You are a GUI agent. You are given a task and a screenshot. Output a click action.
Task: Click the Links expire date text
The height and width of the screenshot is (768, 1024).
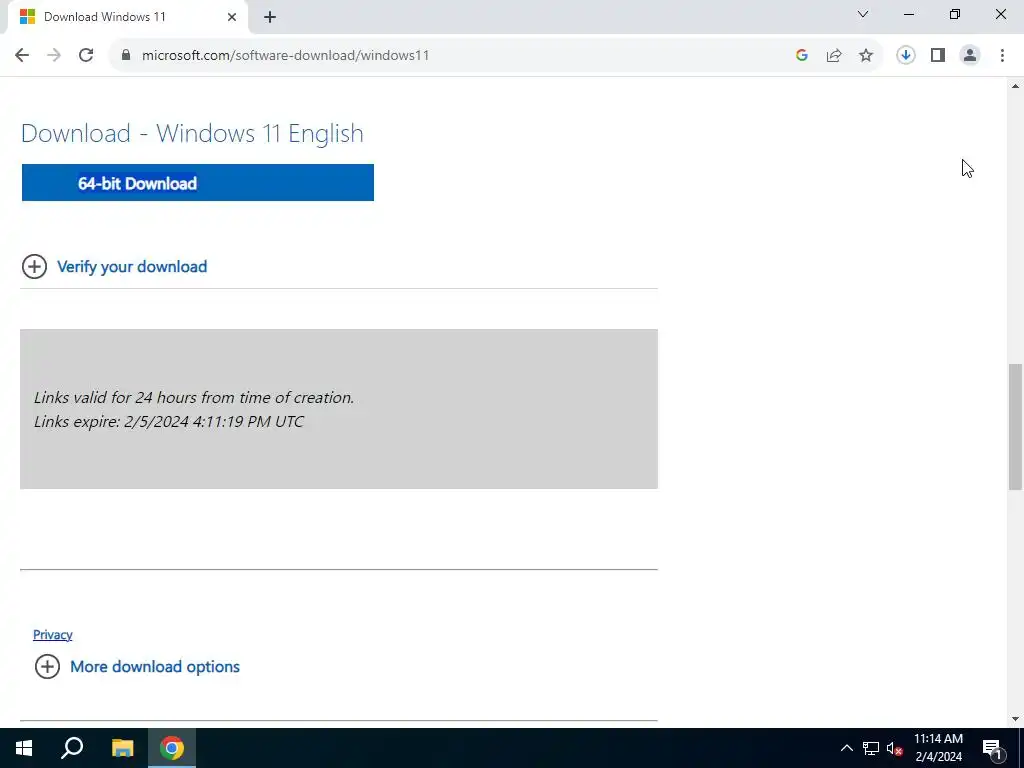pos(168,422)
